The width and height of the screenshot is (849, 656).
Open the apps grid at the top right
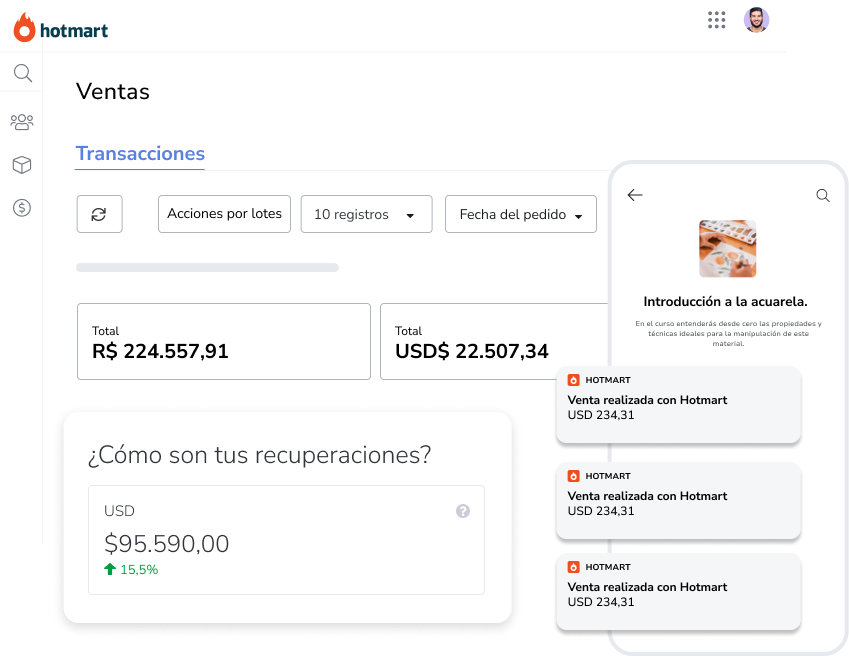(716, 19)
